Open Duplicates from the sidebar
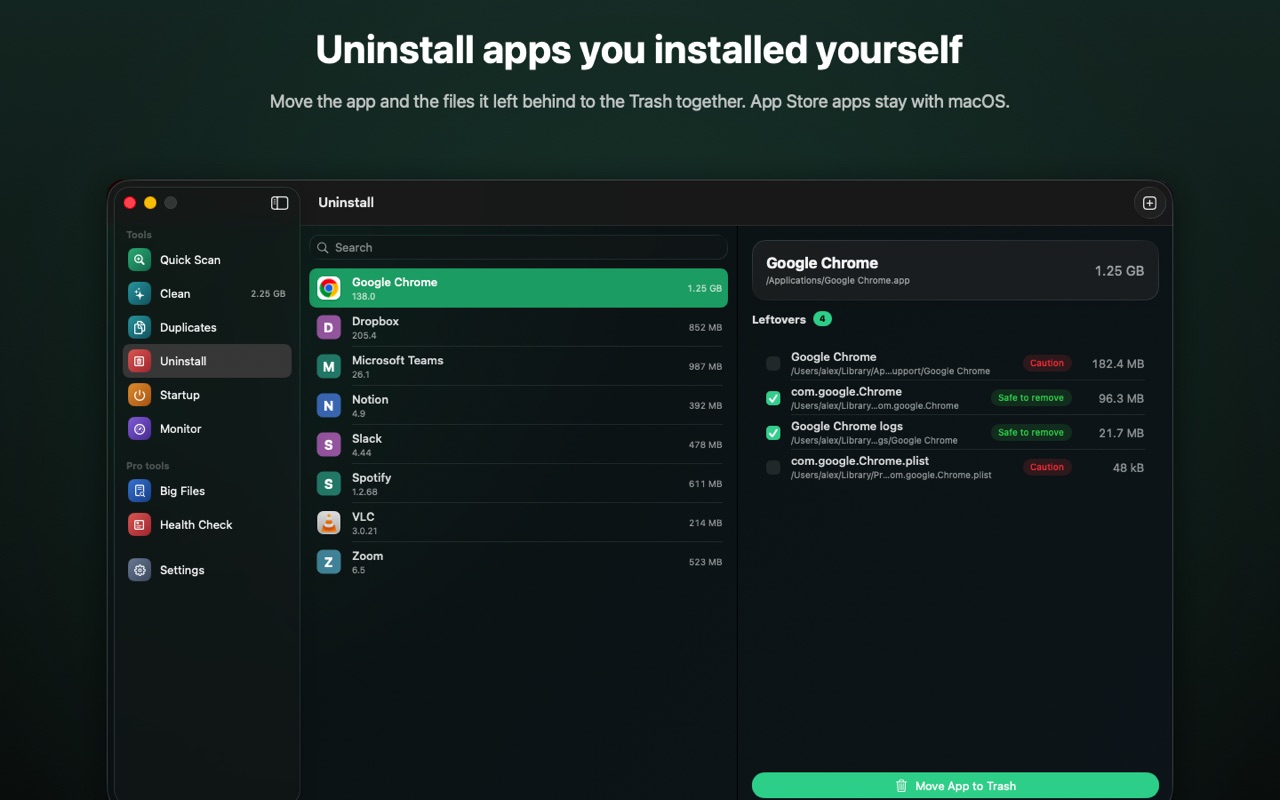 [x=207, y=328]
